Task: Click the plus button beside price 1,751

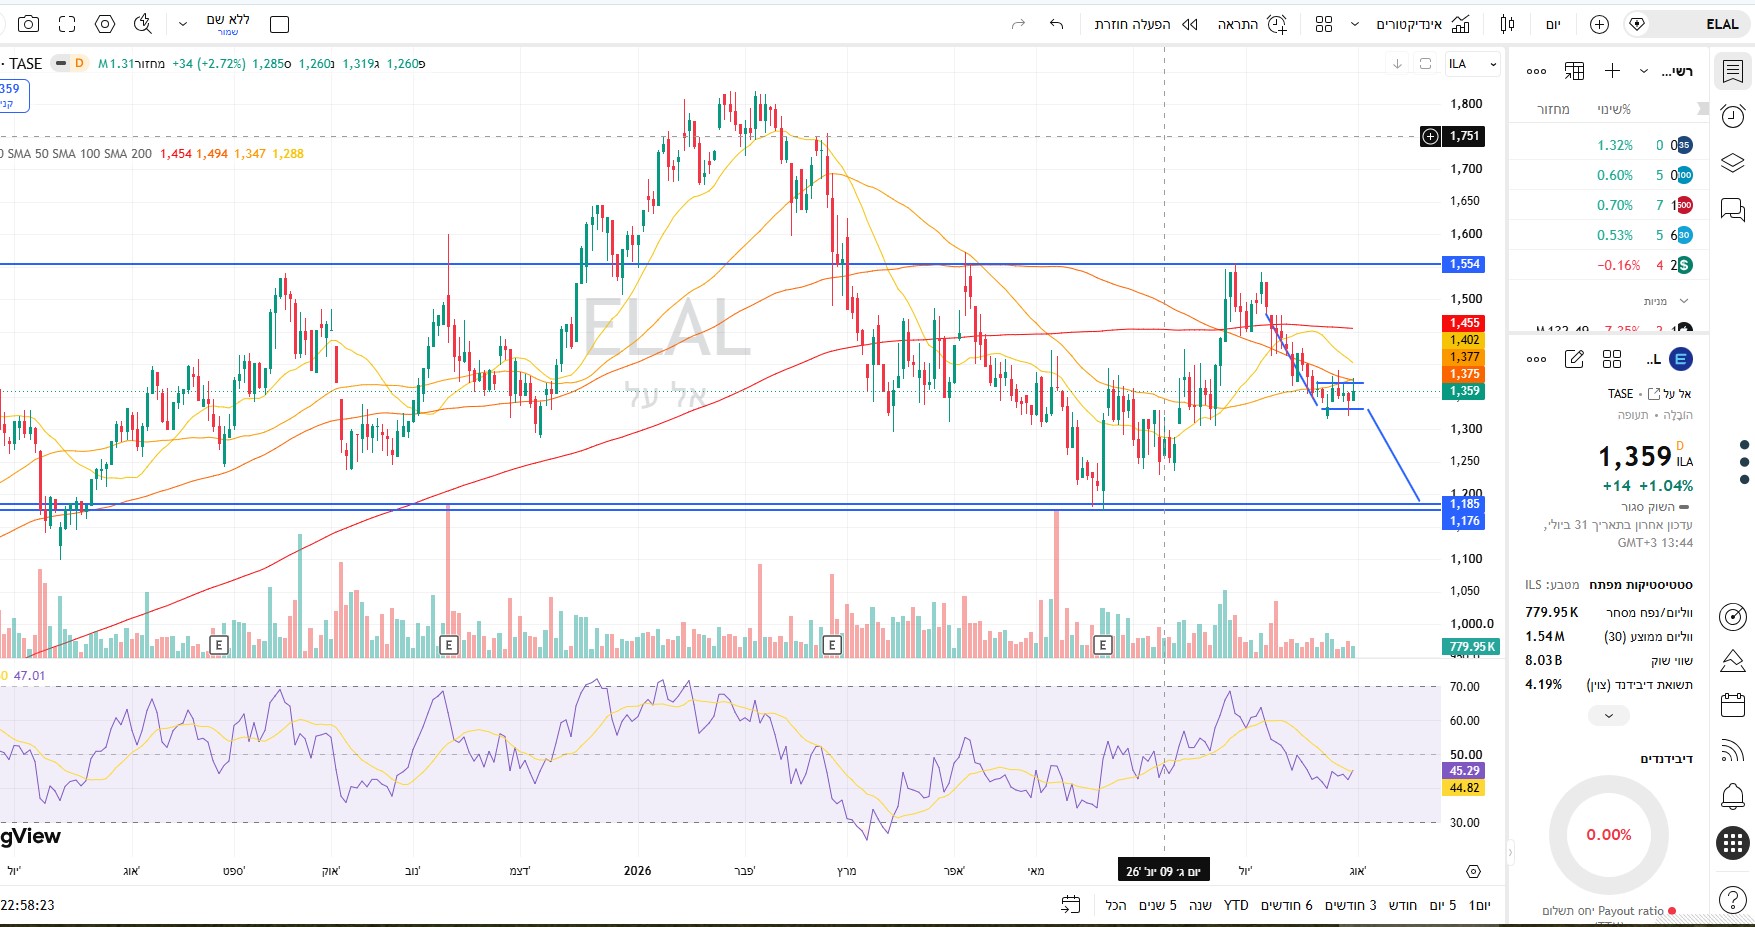Action: [x=1431, y=136]
